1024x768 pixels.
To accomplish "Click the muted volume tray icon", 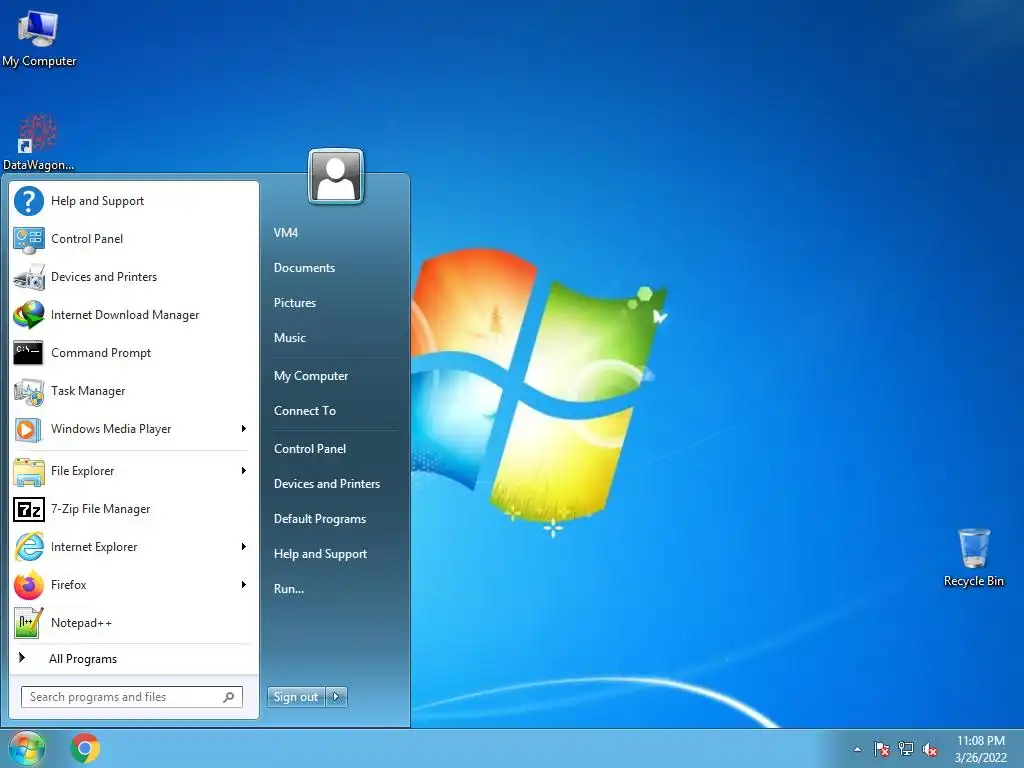I will (x=930, y=749).
